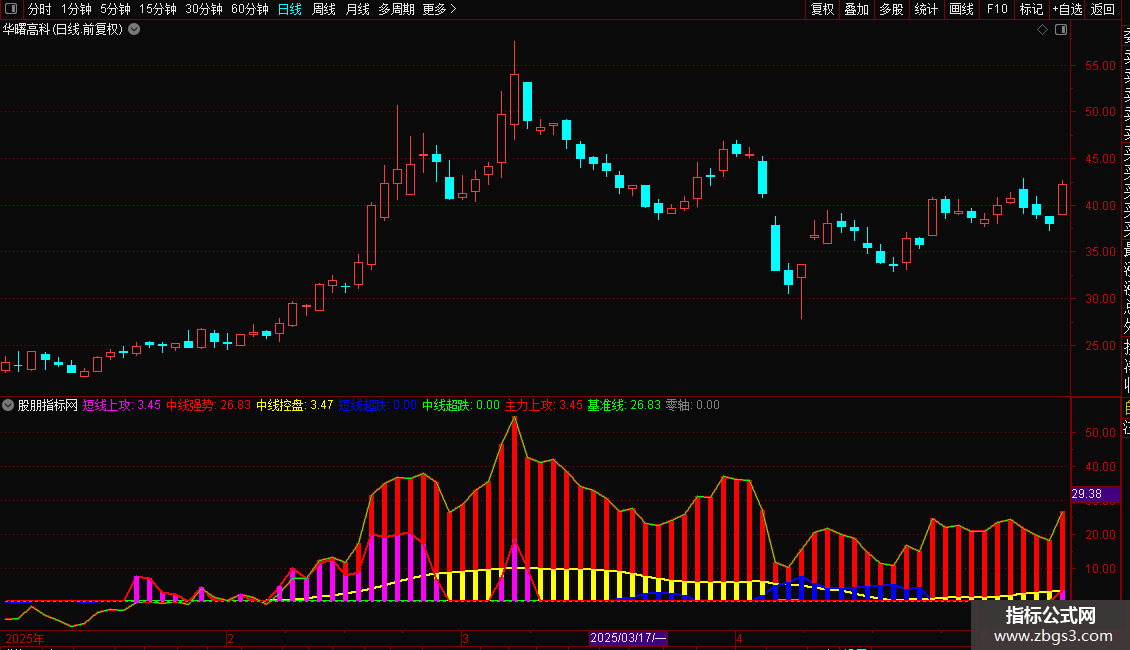Add stock via +自选 button
The width and height of the screenshot is (1130, 650).
(x=1067, y=9)
